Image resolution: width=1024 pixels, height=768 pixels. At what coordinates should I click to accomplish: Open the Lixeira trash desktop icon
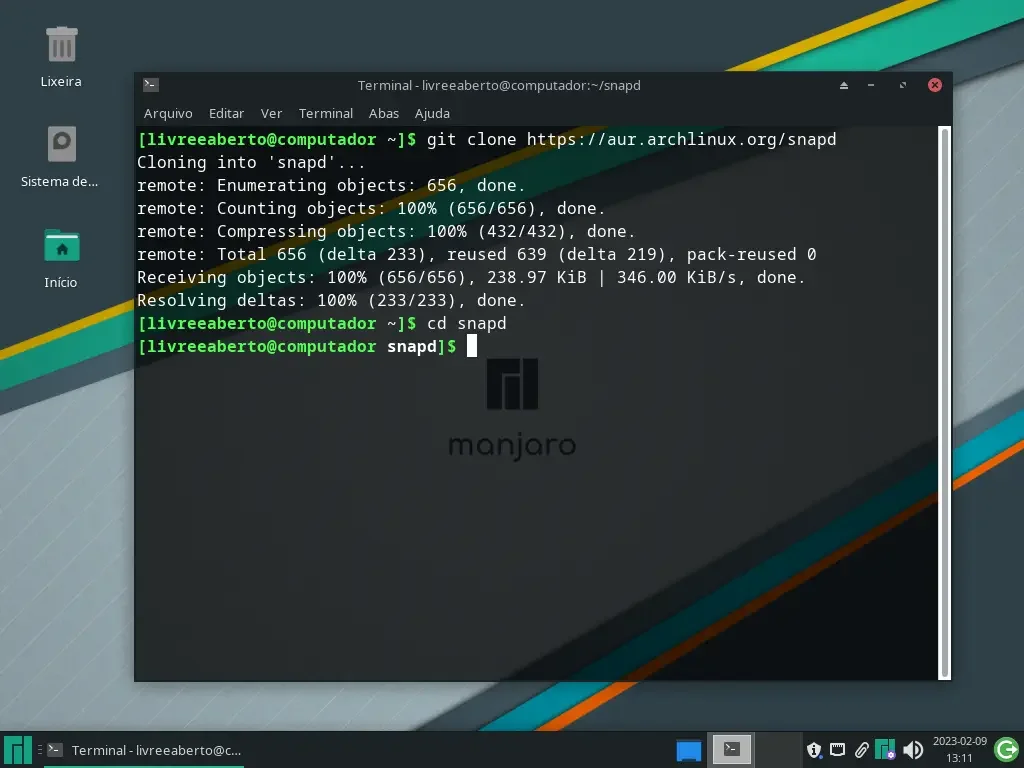coord(61,44)
